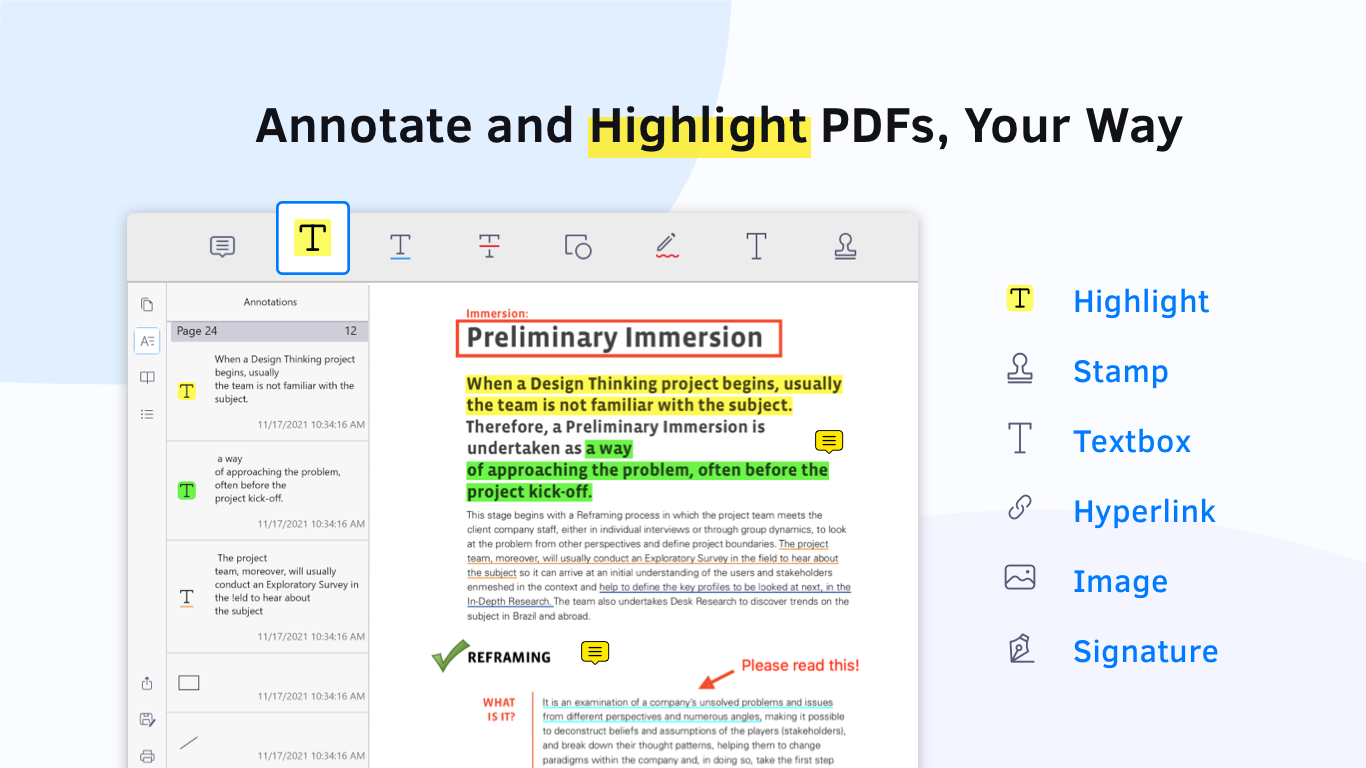Click the "Hyperlink" feature label
The height and width of the screenshot is (768, 1366).
1144,511
